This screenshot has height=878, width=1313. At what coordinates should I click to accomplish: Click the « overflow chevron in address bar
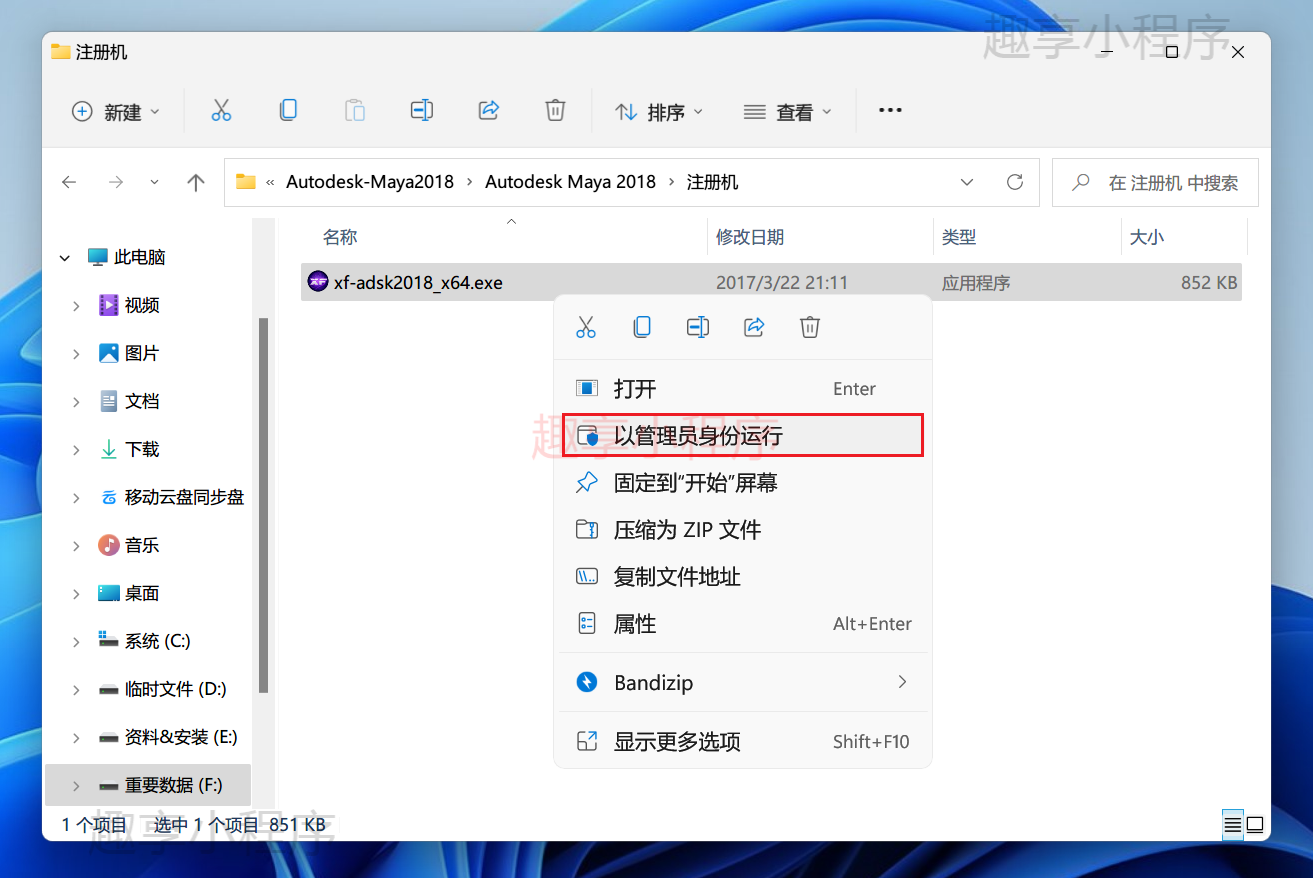(x=270, y=182)
